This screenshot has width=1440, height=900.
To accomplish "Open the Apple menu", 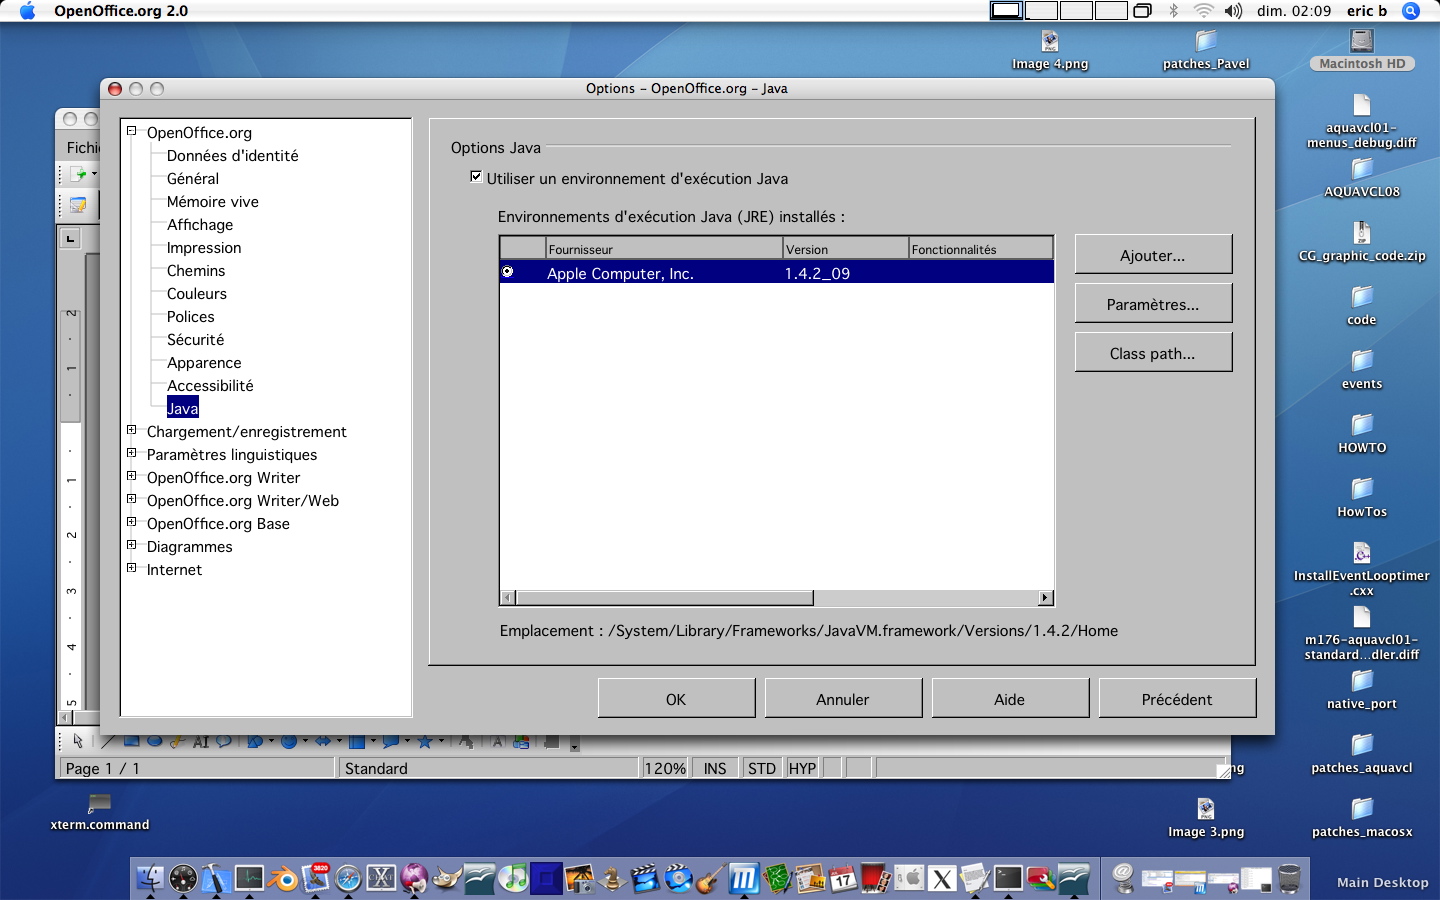I will (x=27, y=11).
